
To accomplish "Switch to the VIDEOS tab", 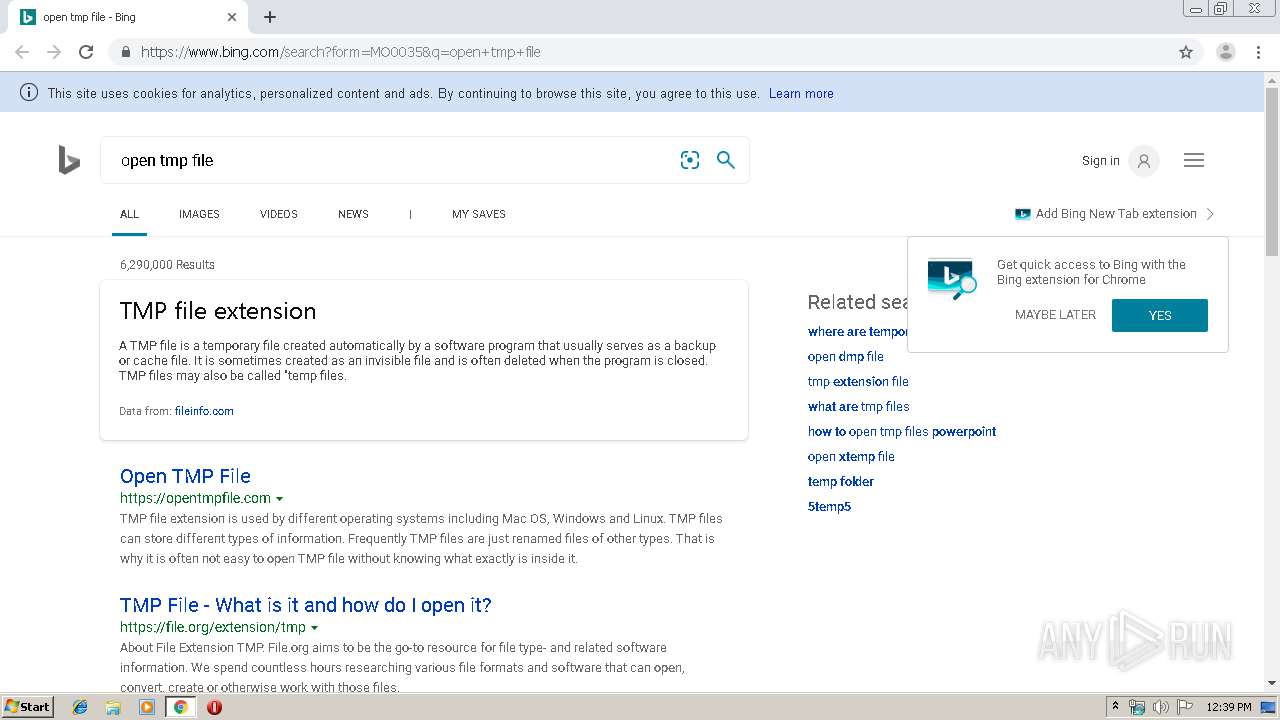I will click(279, 214).
